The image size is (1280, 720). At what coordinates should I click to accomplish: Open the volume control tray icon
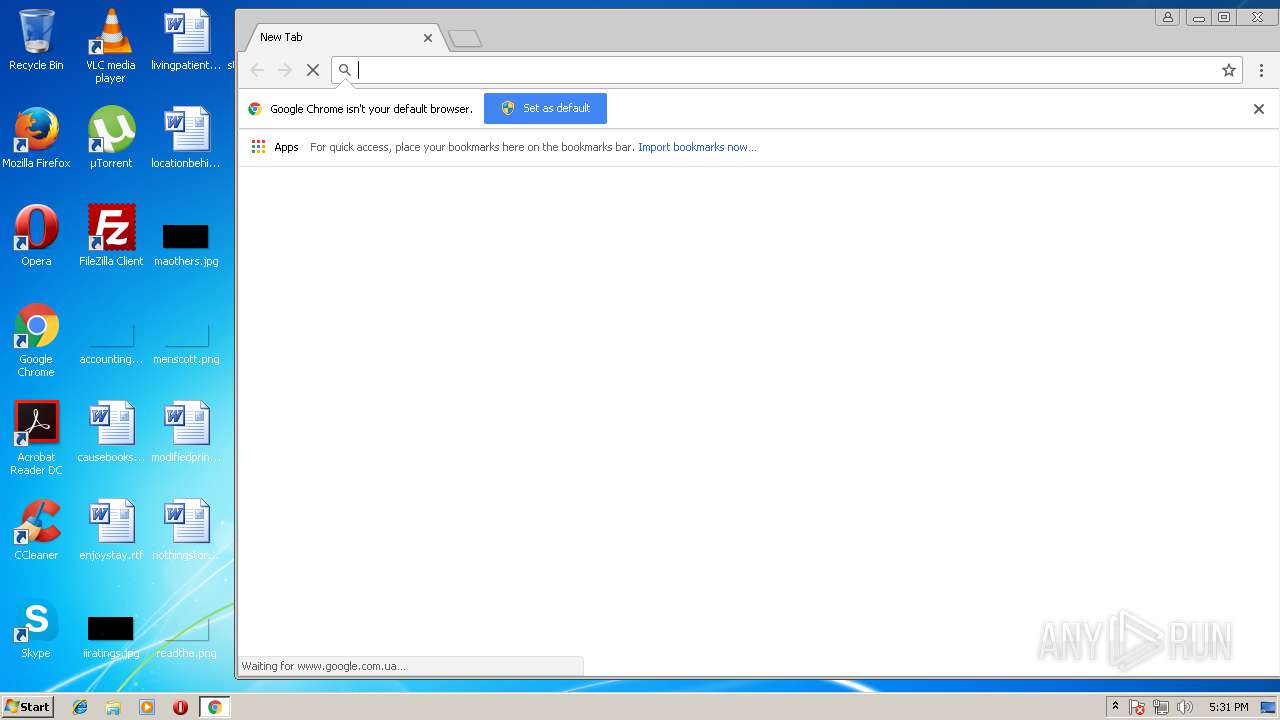pyautogui.click(x=1185, y=707)
